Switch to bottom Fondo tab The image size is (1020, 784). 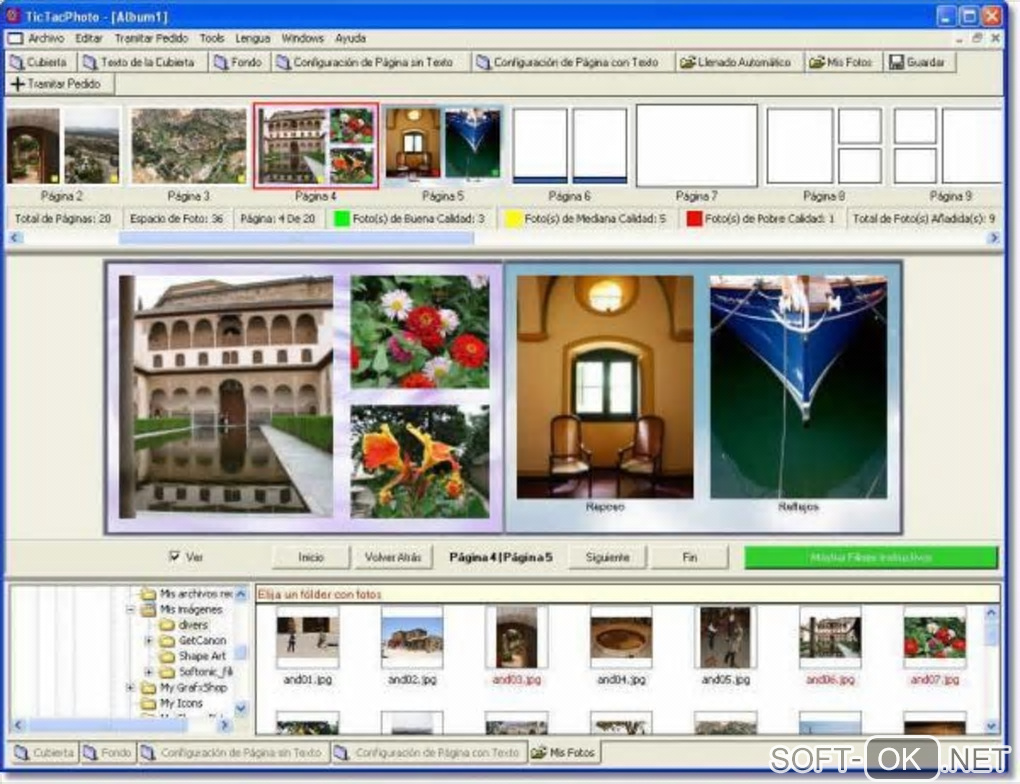107,753
